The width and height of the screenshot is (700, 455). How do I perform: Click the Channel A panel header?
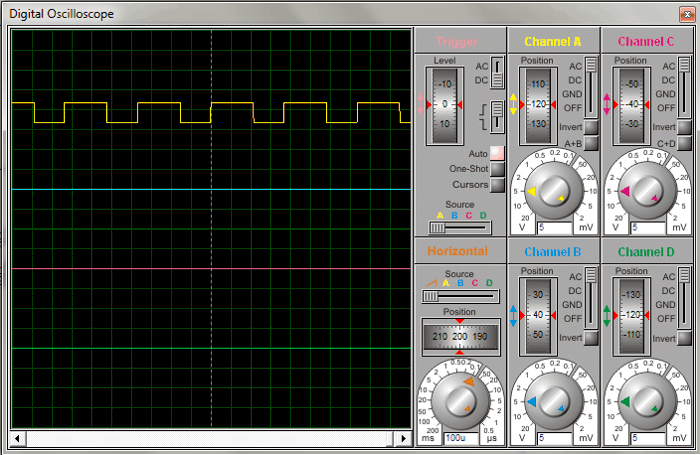(x=553, y=41)
